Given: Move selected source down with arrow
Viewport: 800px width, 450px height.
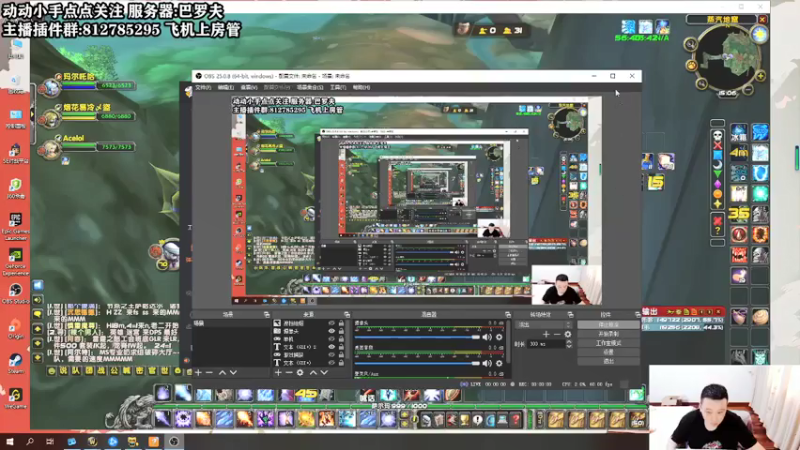Looking at the screenshot, I should click(x=323, y=372).
